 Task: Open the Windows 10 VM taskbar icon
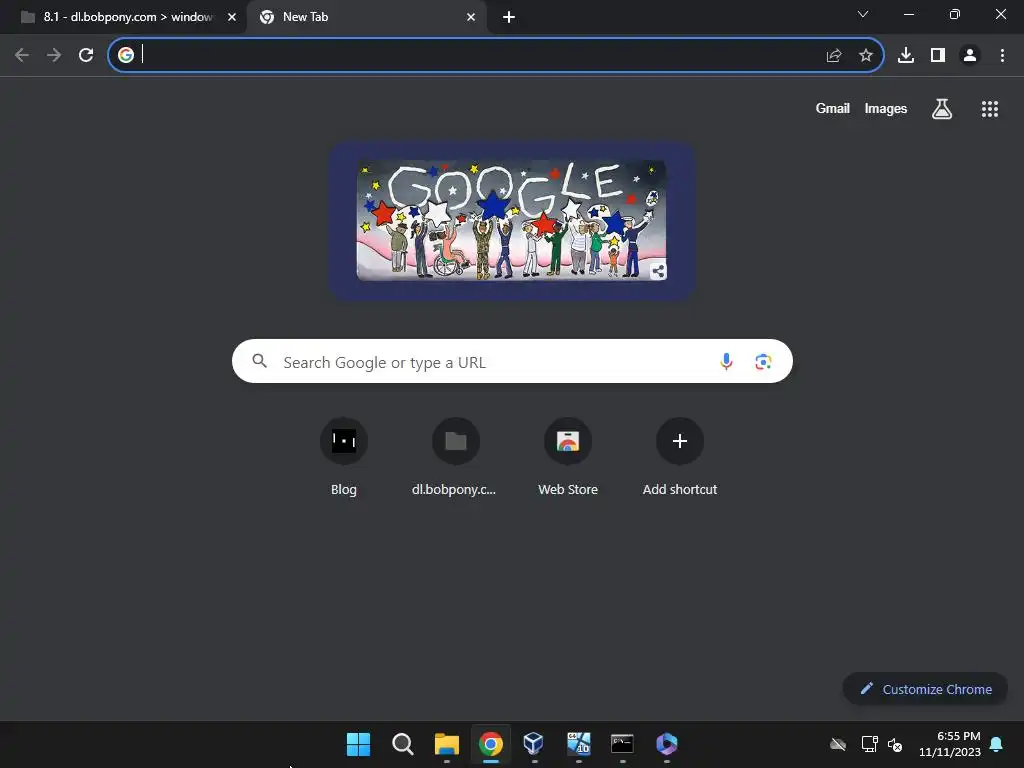[x=579, y=744]
